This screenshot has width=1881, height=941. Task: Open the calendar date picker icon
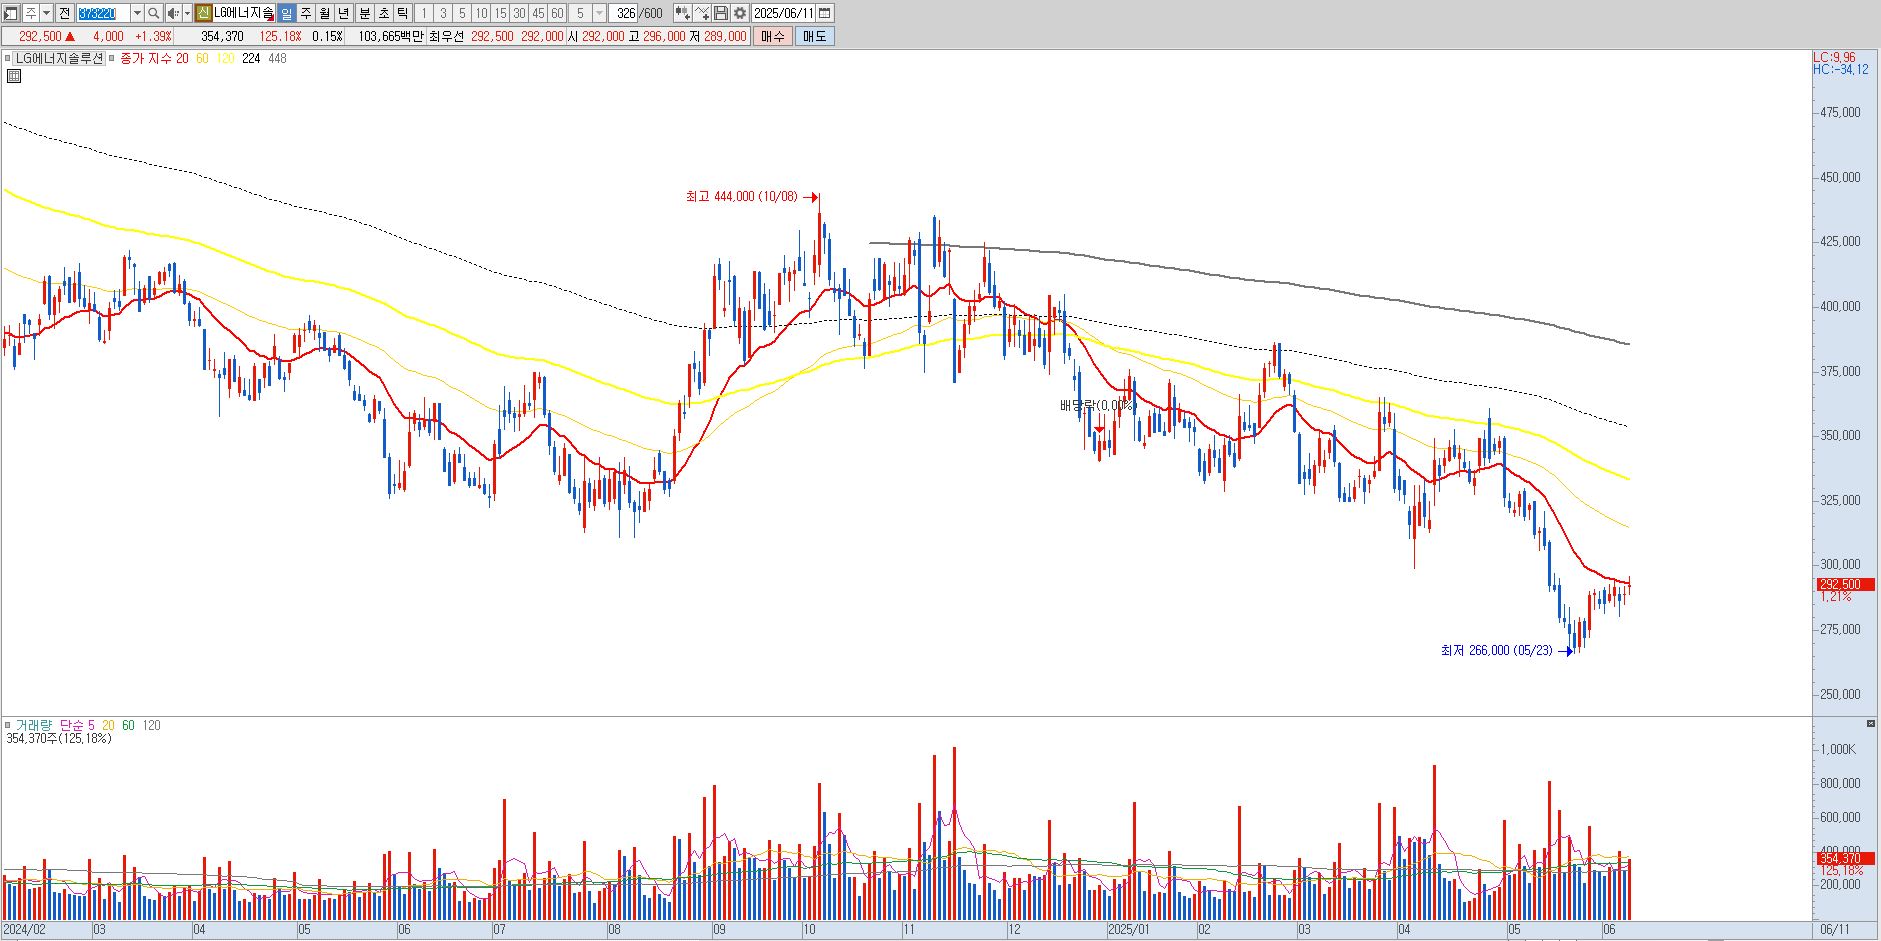824,13
